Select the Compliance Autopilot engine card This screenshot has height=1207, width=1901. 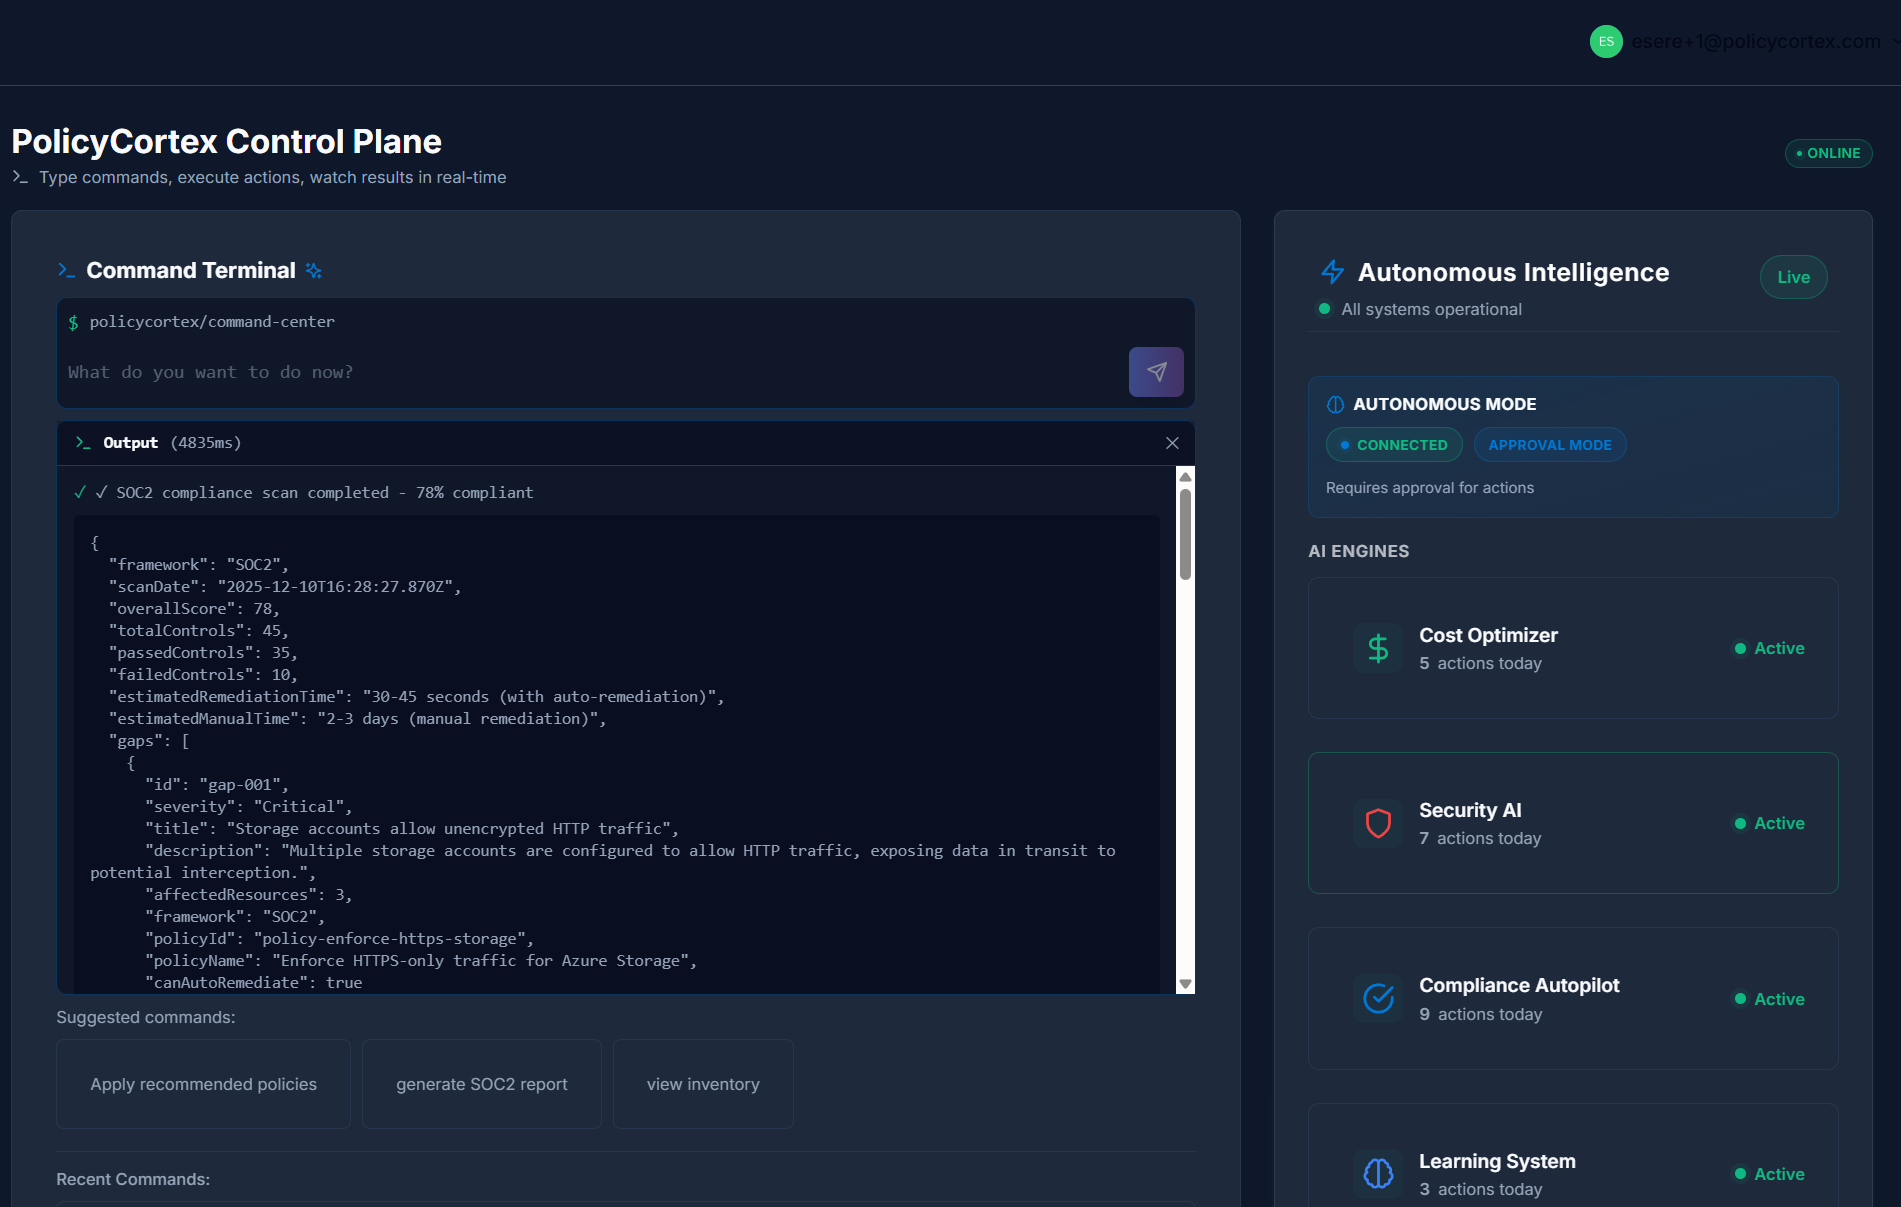[1573, 998]
